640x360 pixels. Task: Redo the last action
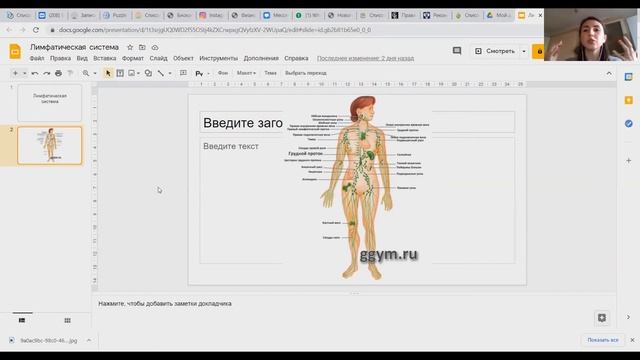(47, 73)
